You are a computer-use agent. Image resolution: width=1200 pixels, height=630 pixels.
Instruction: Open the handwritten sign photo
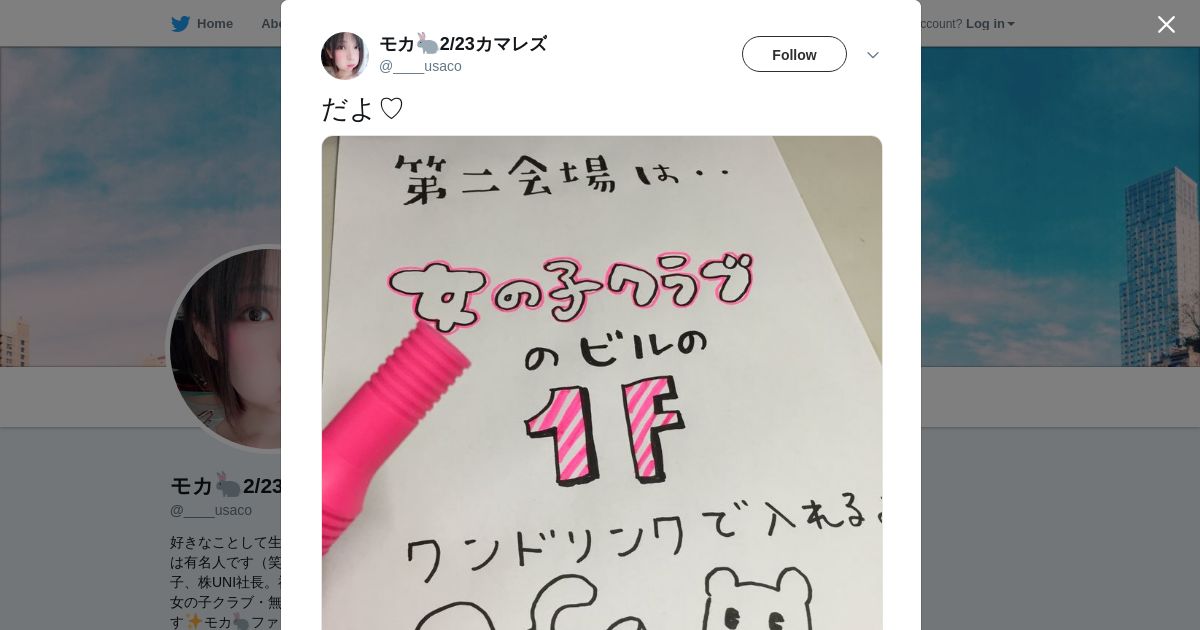coord(602,383)
